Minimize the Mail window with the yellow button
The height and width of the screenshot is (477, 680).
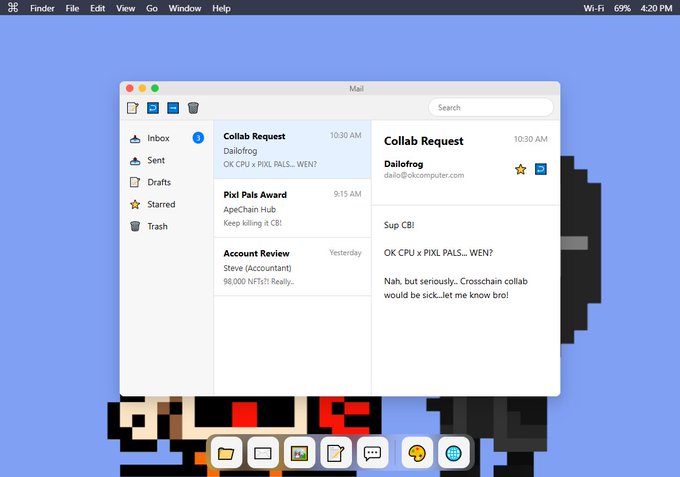[x=142, y=88]
